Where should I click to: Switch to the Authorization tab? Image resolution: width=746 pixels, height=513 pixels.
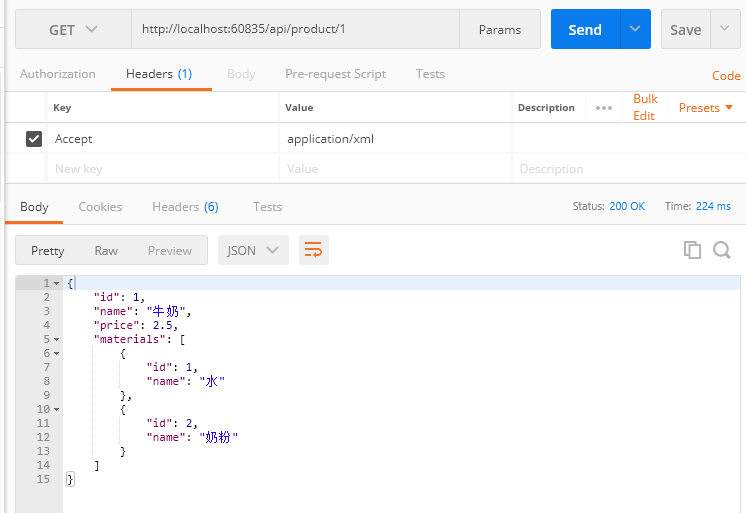(58, 74)
